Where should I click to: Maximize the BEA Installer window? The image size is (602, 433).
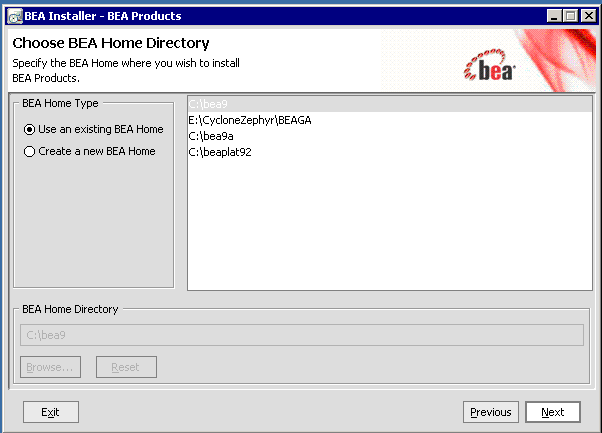(x=571, y=16)
